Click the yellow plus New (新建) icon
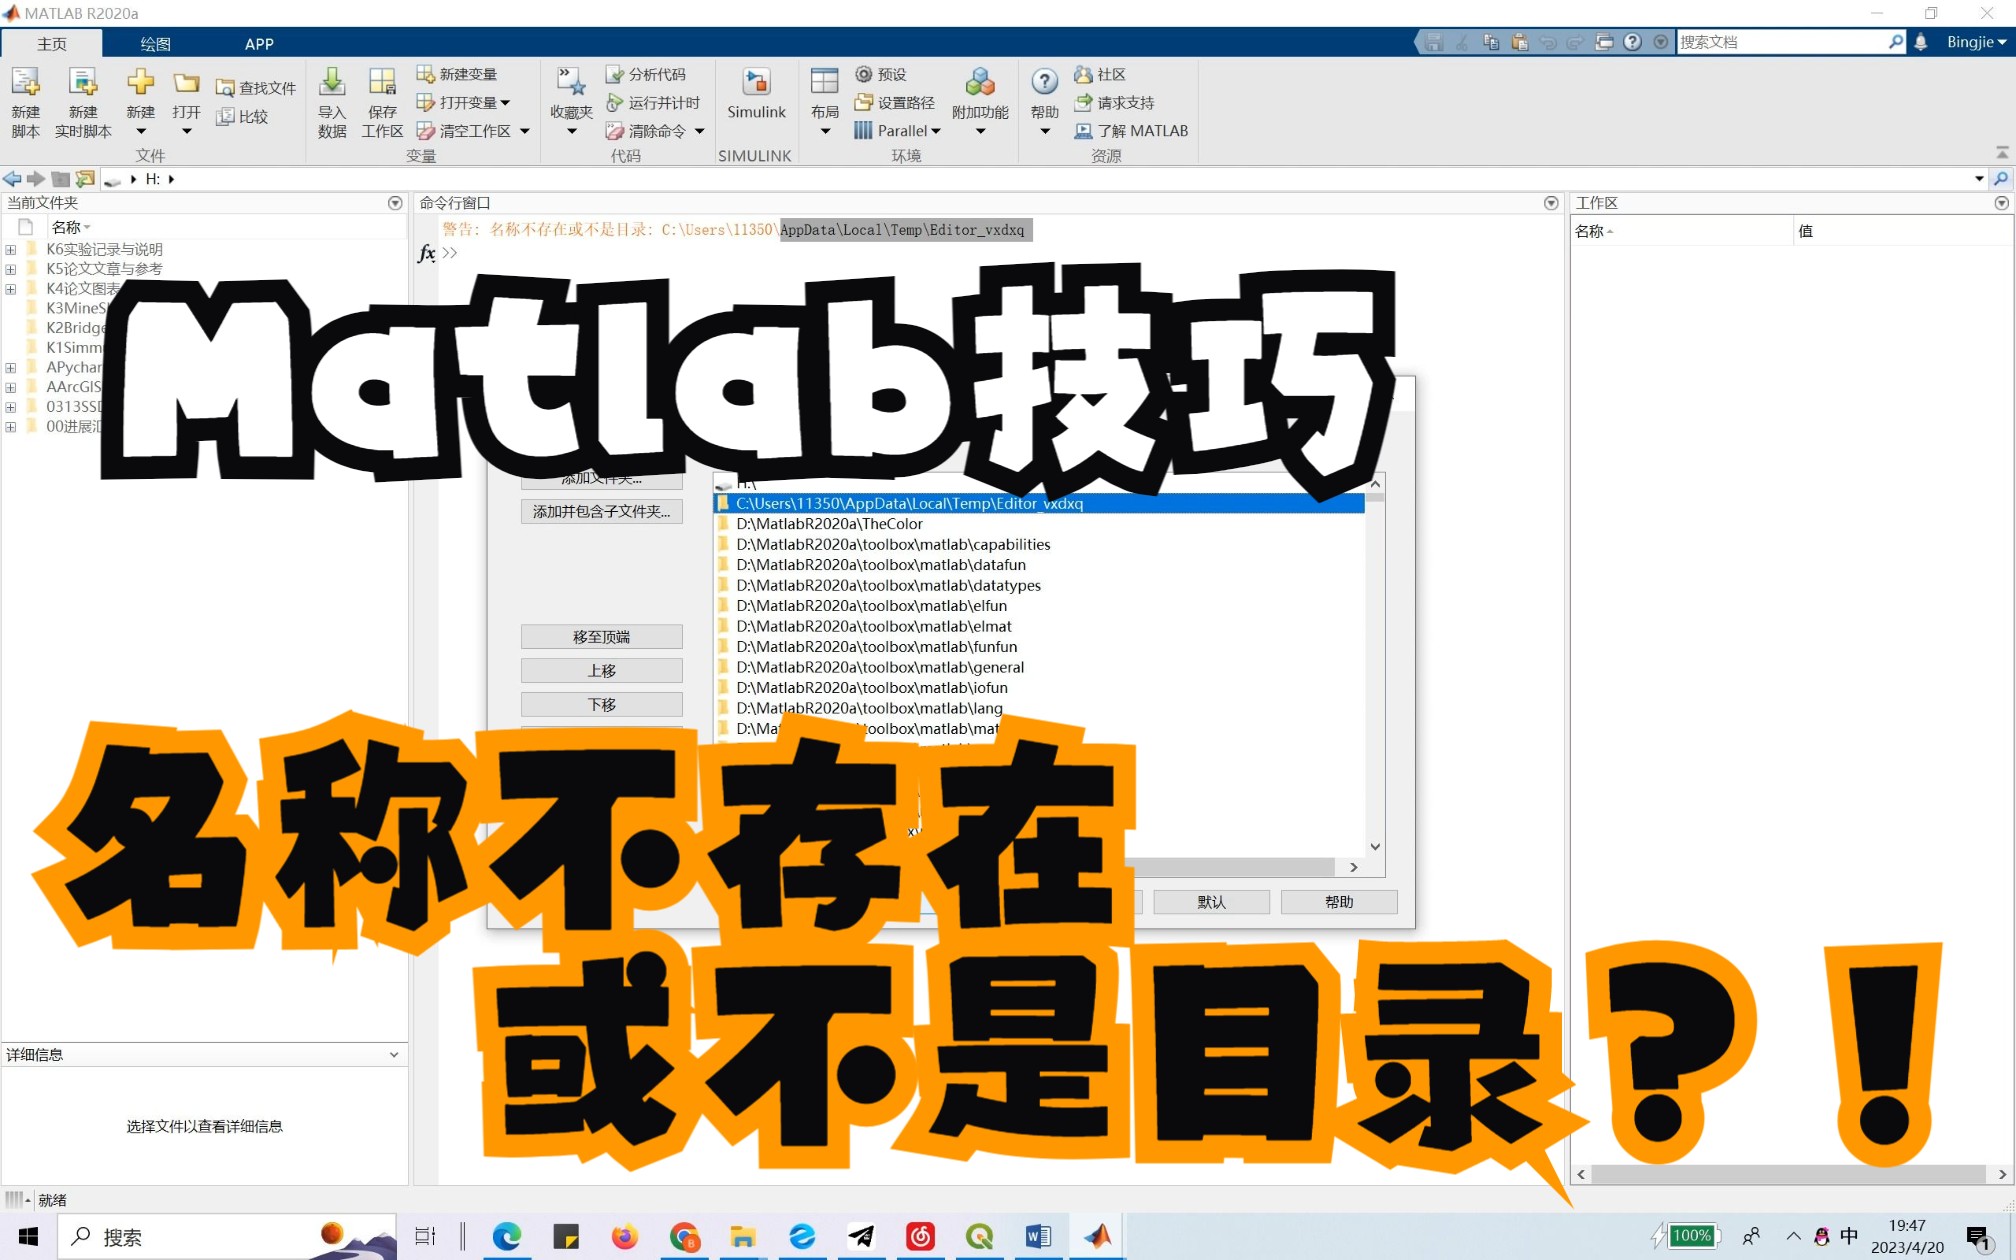 coord(140,83)
